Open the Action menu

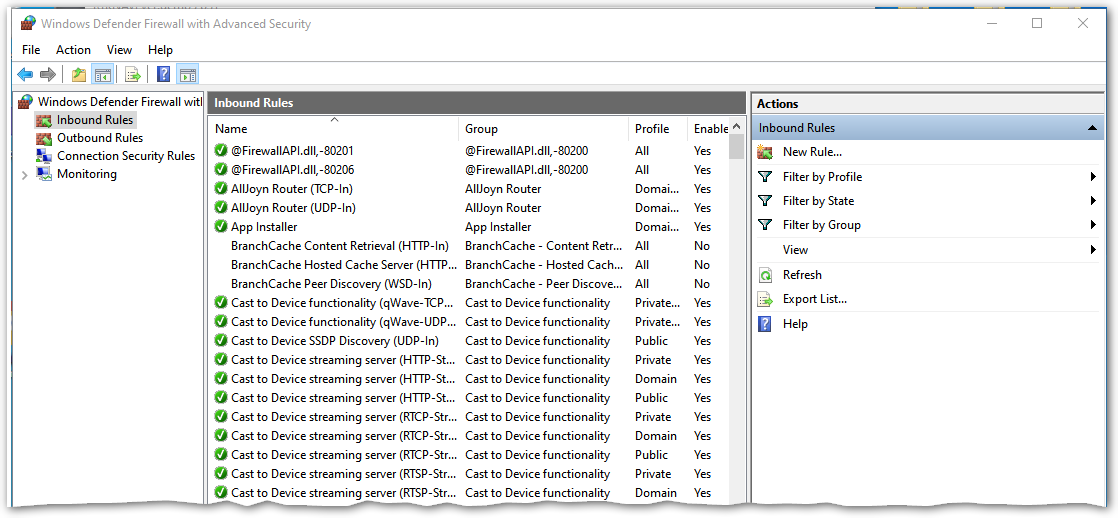click(x=73, y=50)
